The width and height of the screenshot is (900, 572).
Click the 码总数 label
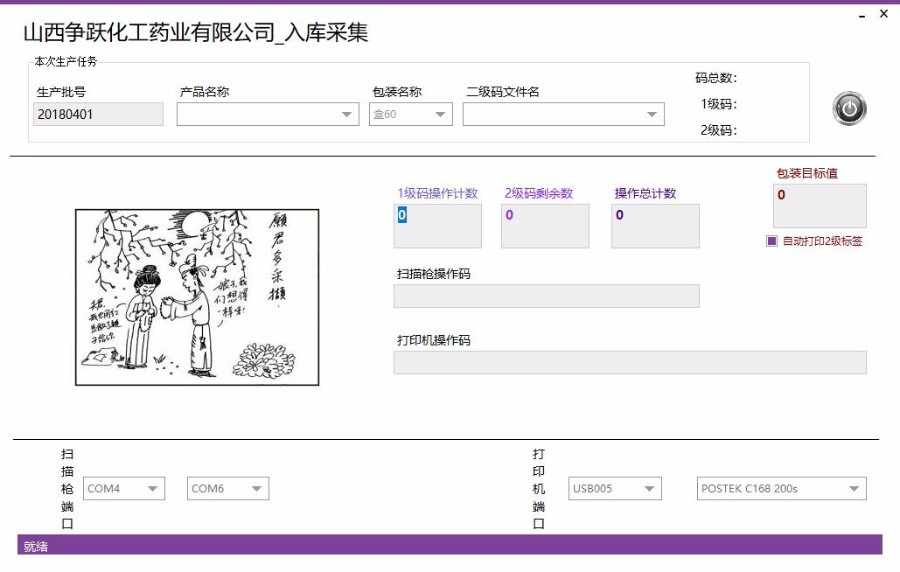[x=716, y=77]
